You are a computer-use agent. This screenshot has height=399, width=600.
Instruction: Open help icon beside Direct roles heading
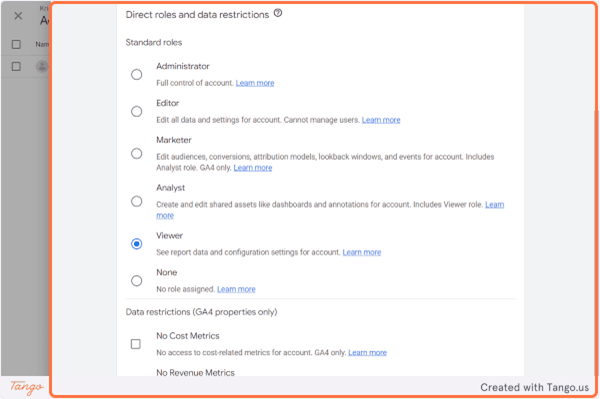tap(278, 13)
